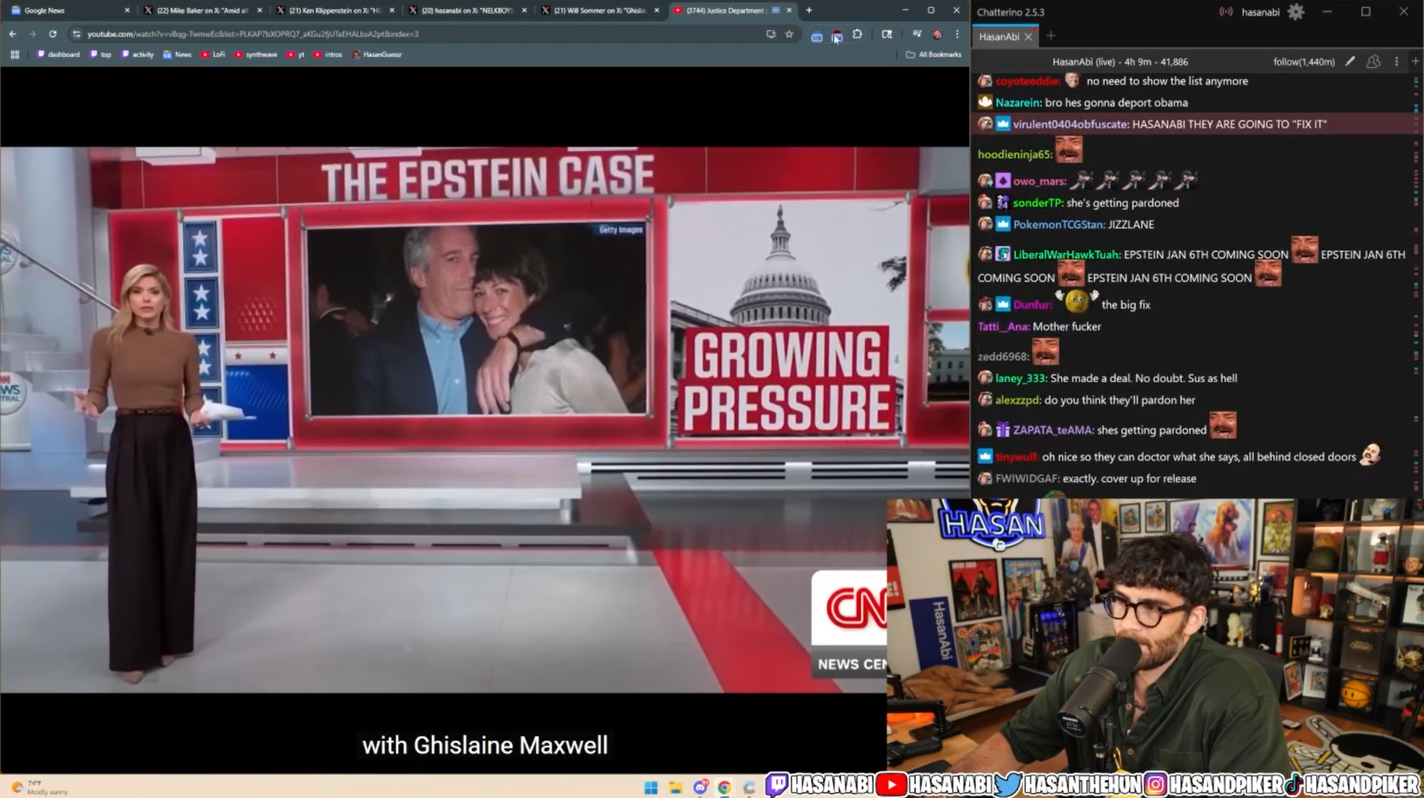The image size is (1424, 798).
Task: Click username sonderTP in chat
Action: pos(1038,203)
